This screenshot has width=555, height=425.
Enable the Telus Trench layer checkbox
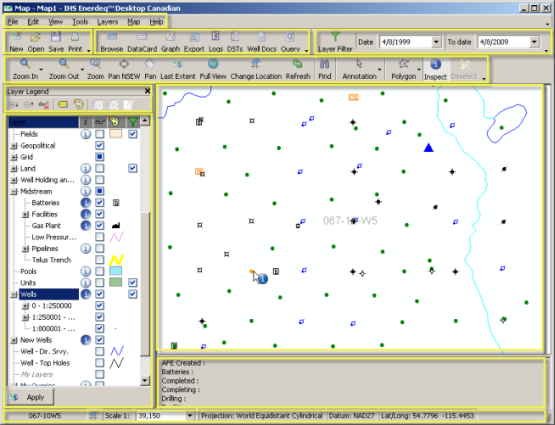[x=100, y=260]
